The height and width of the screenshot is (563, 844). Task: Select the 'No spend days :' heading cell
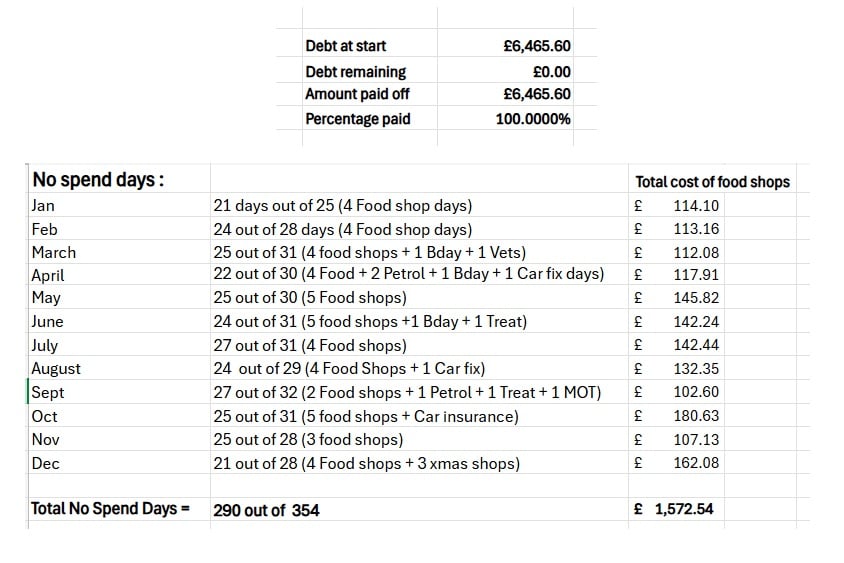tap(98, 180)
